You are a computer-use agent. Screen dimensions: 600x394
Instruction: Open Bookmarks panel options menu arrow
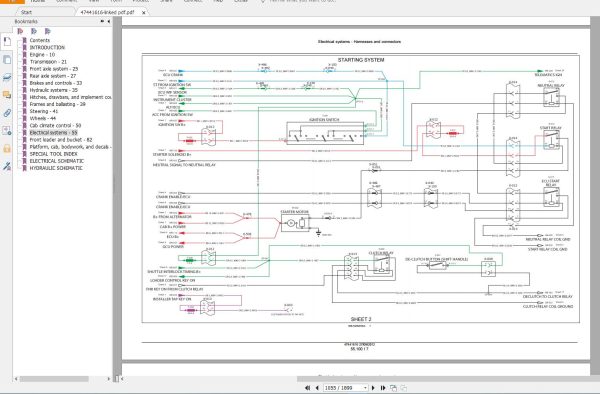click(102, 21)
